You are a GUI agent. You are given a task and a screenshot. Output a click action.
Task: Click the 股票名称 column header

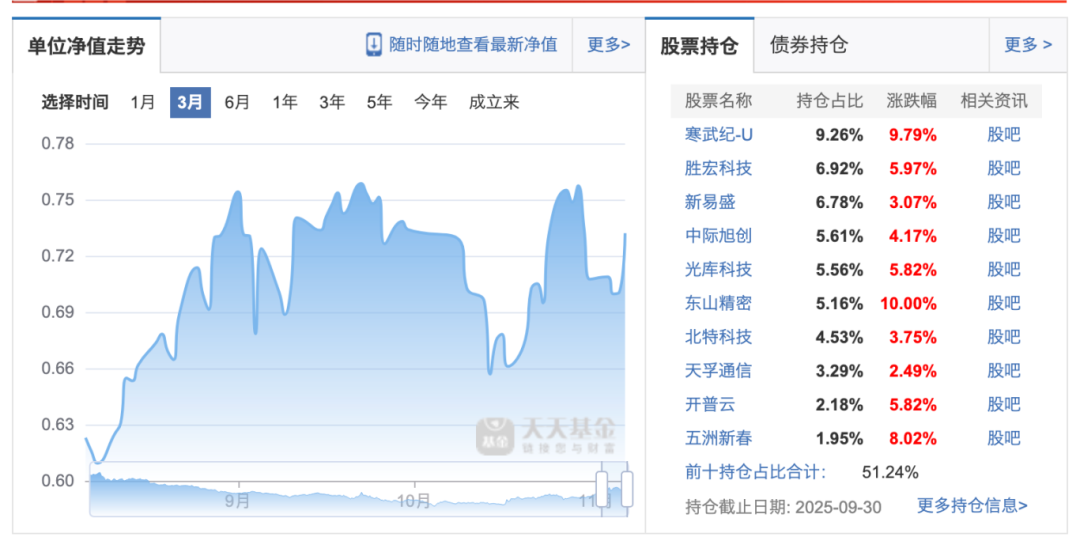(718, 101)
